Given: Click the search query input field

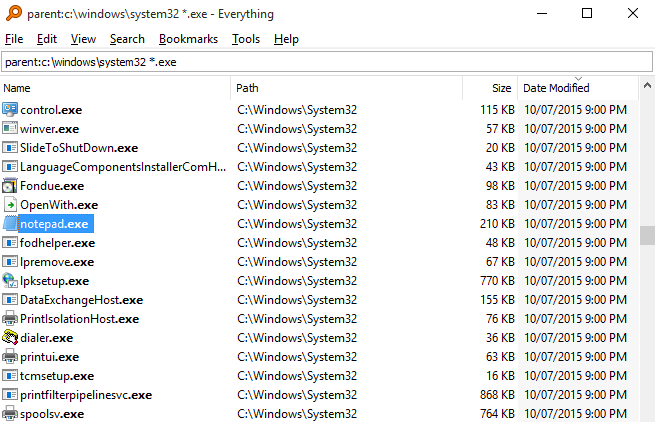Looking at the screenshot, I should 326,62.
